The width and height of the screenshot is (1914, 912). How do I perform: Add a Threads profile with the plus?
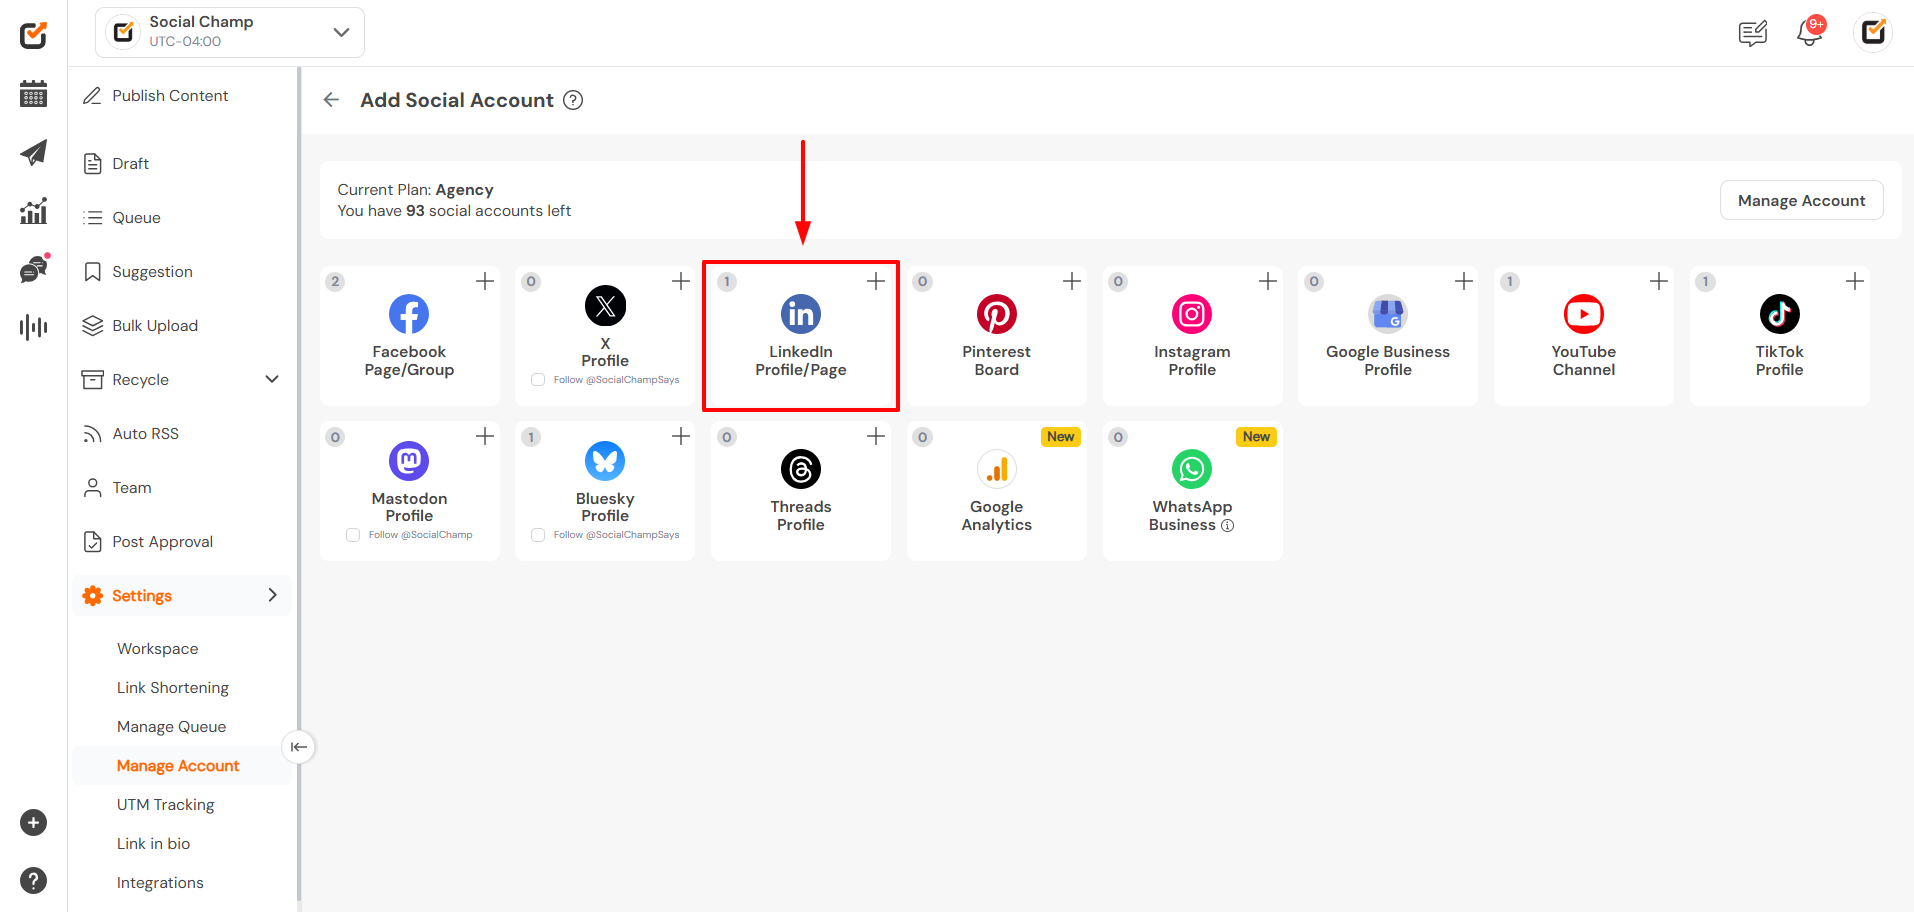pos(876,436)
